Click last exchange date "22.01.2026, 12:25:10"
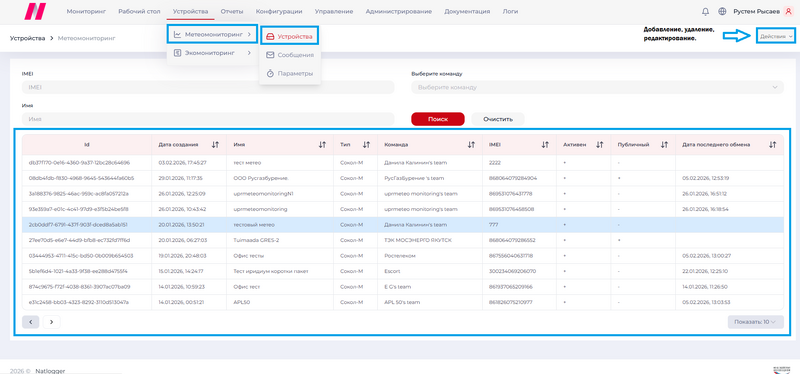 [730, 271]
